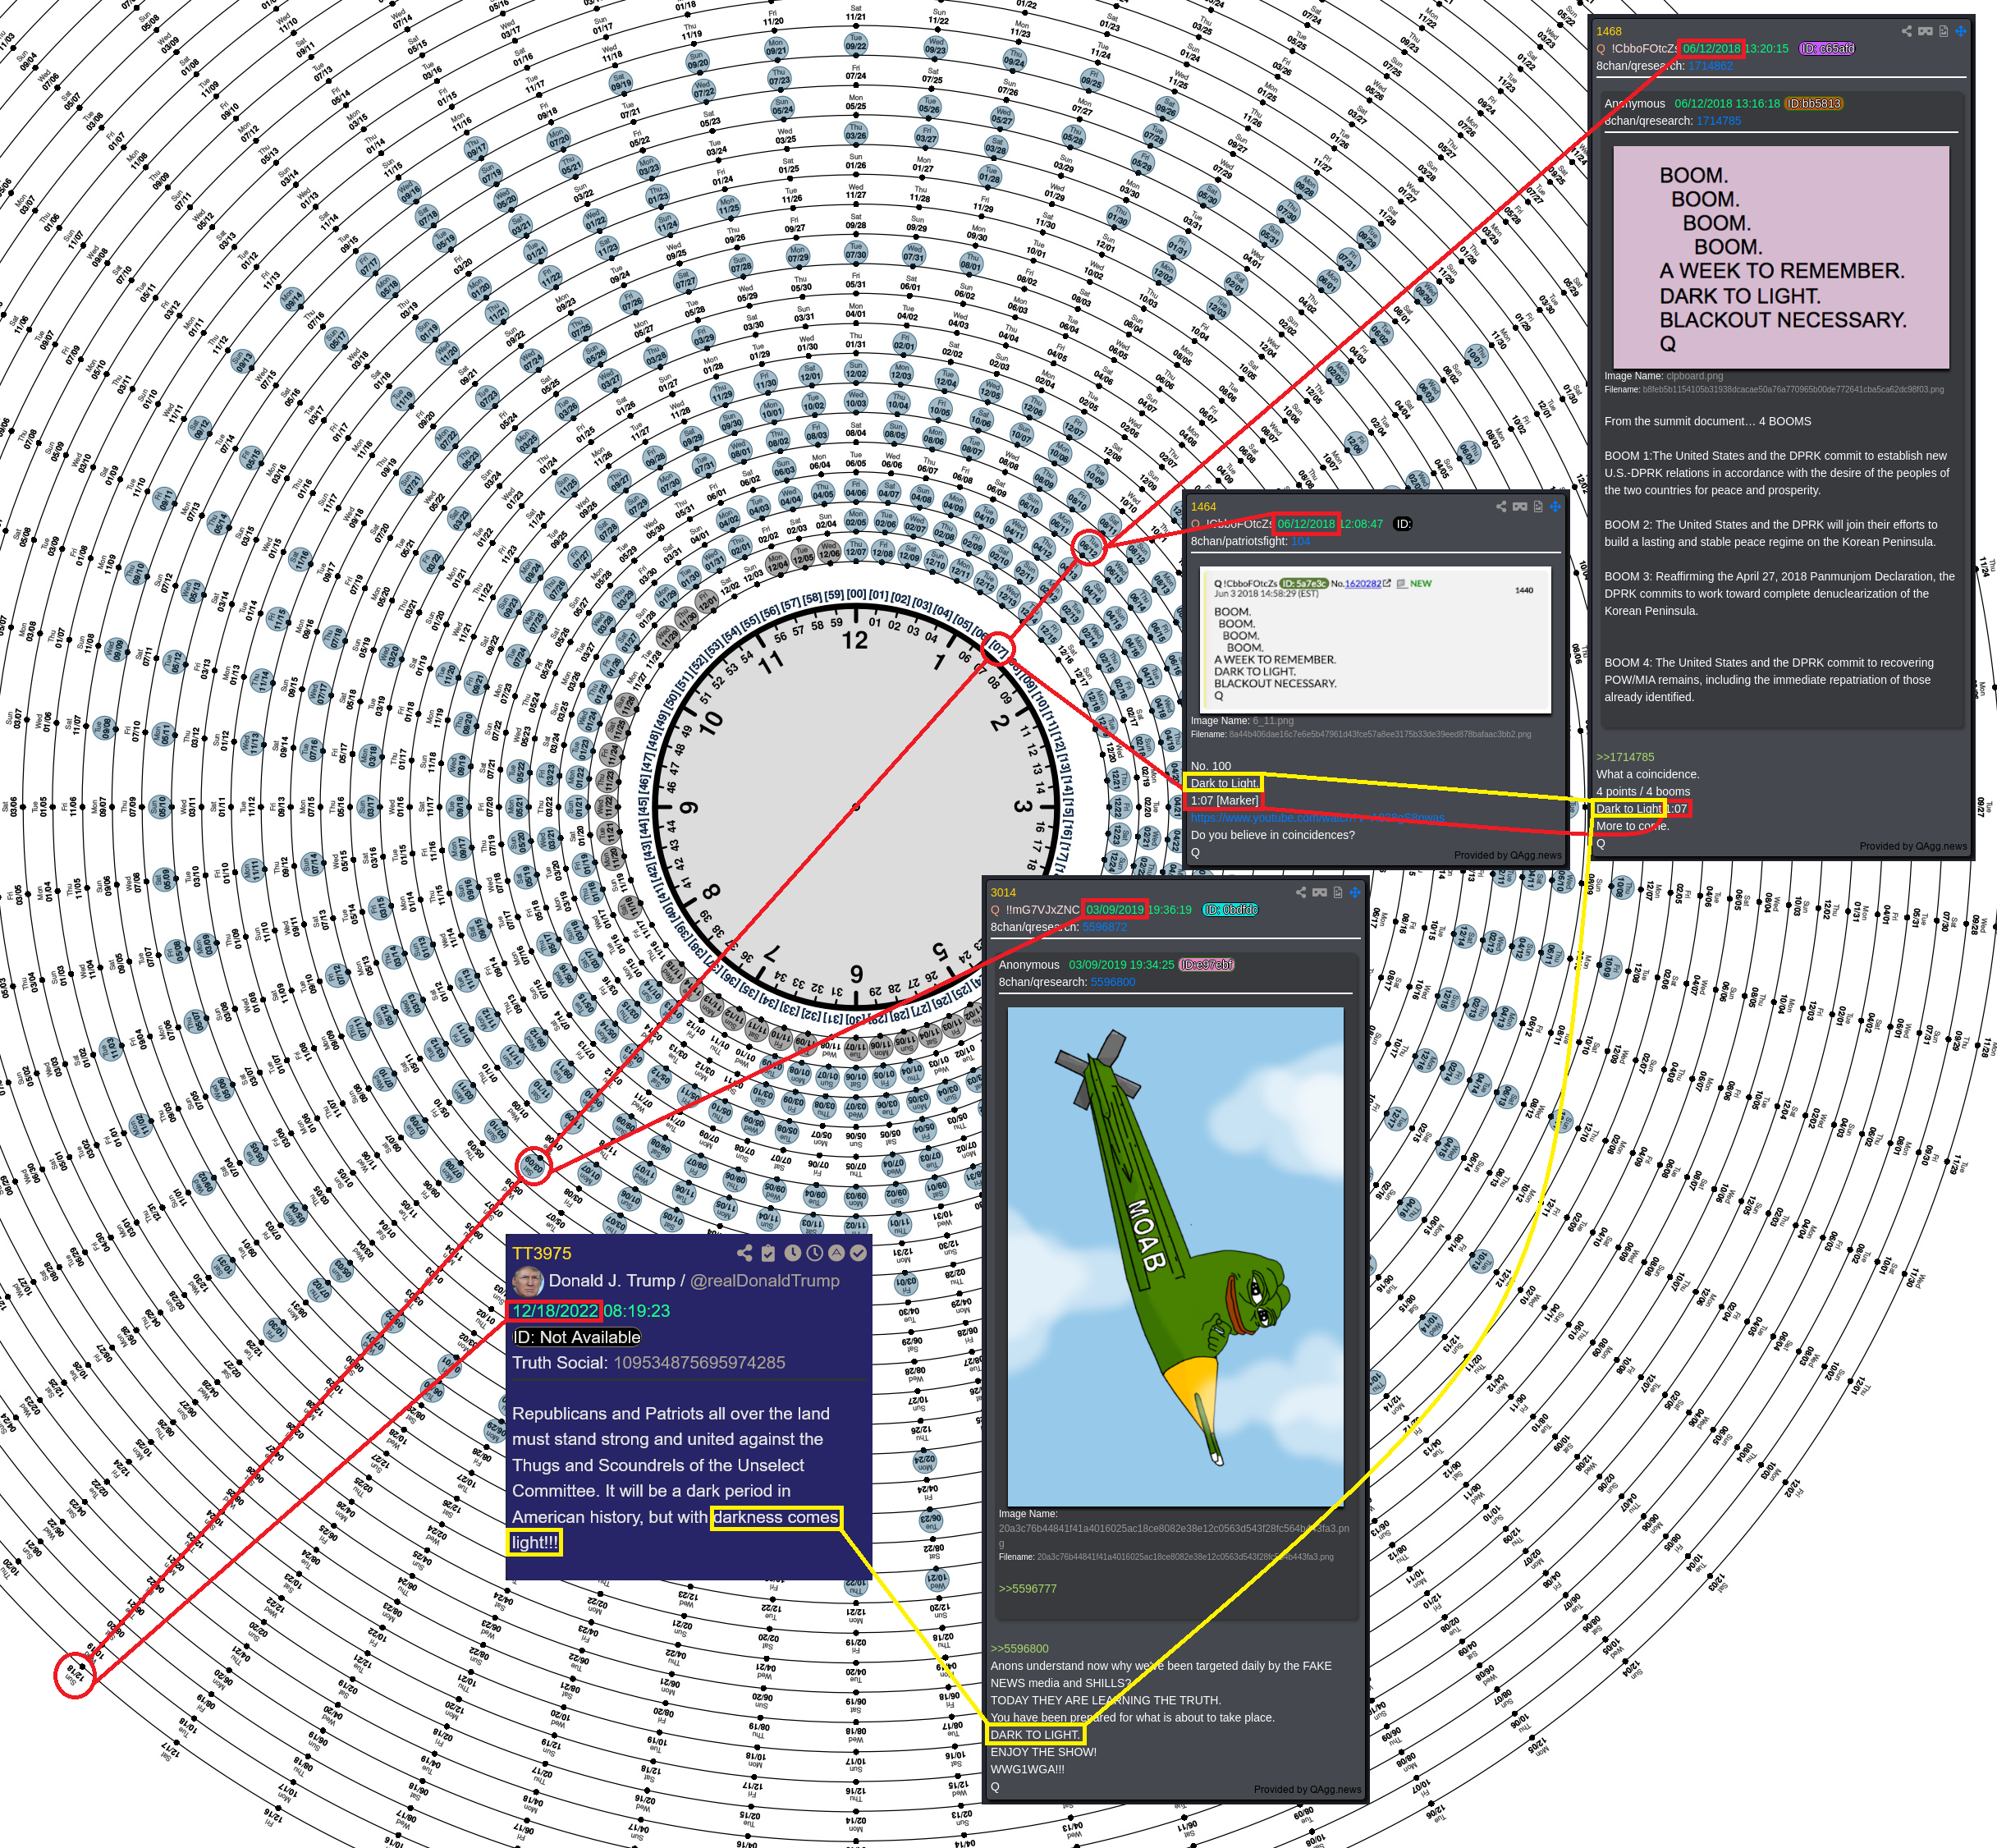The width and height of the screenshot is (1997, 1848).
Task: Click clock hour number 12
Action: coord(855,640)
